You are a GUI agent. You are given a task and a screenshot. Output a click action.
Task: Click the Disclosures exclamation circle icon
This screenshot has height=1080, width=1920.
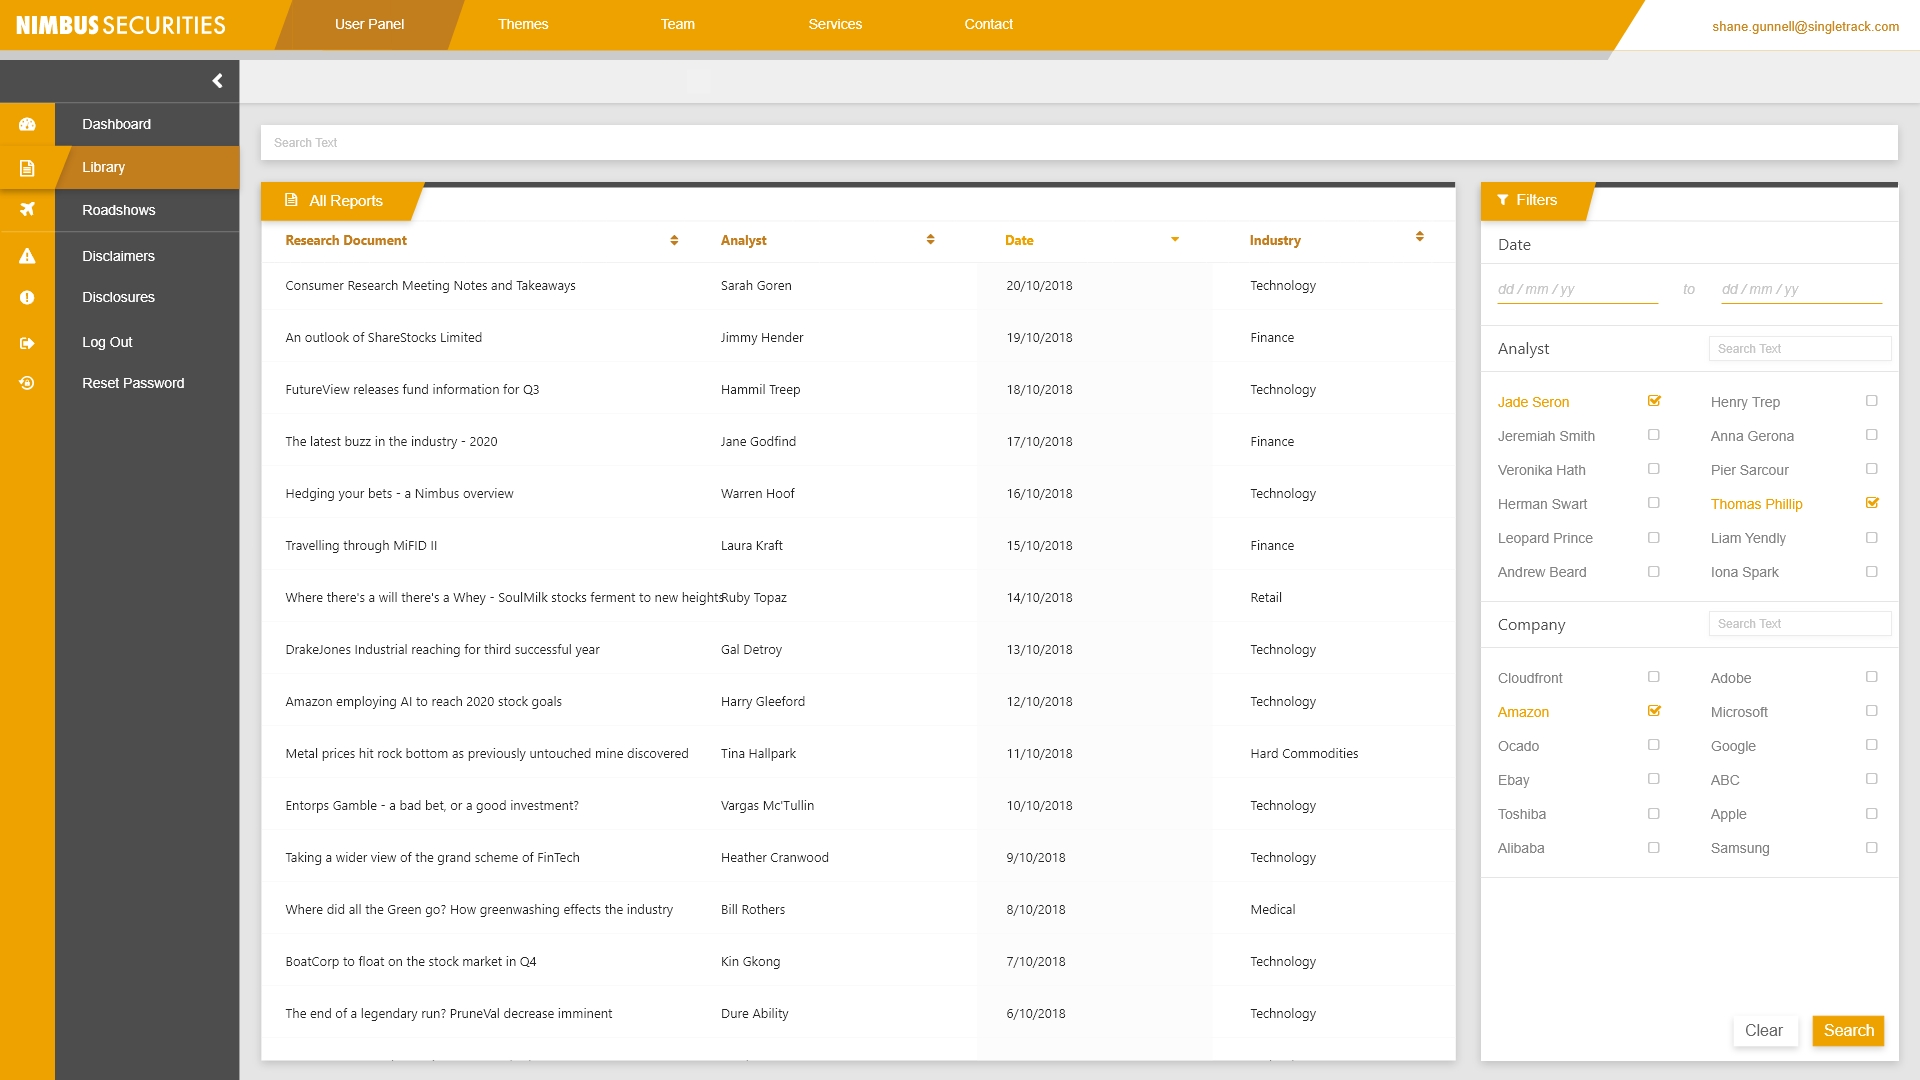[27, 297]
